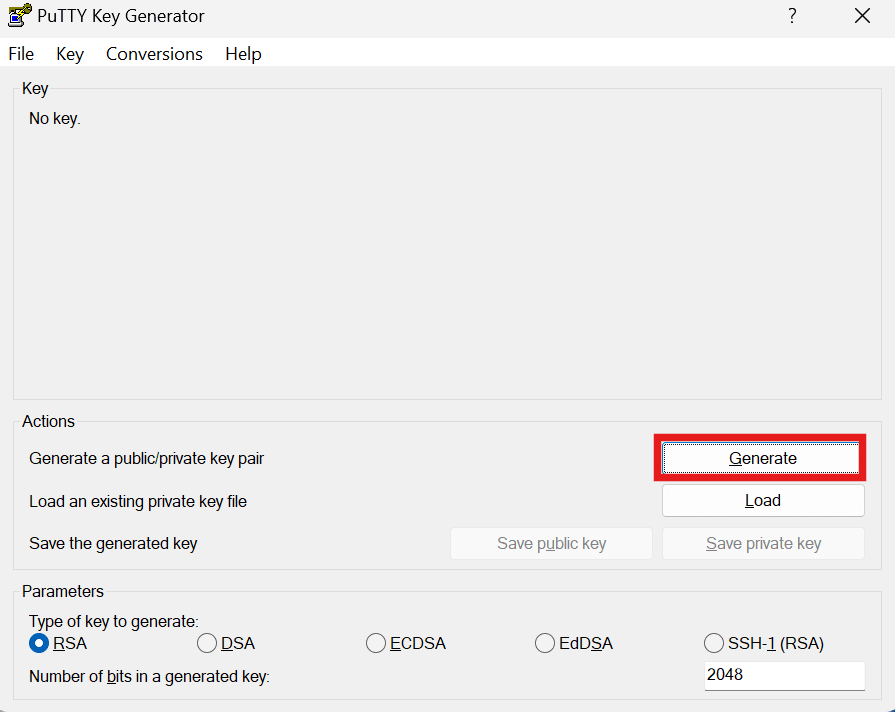
Task: Open the Key menu
Action: pos(70,54)
